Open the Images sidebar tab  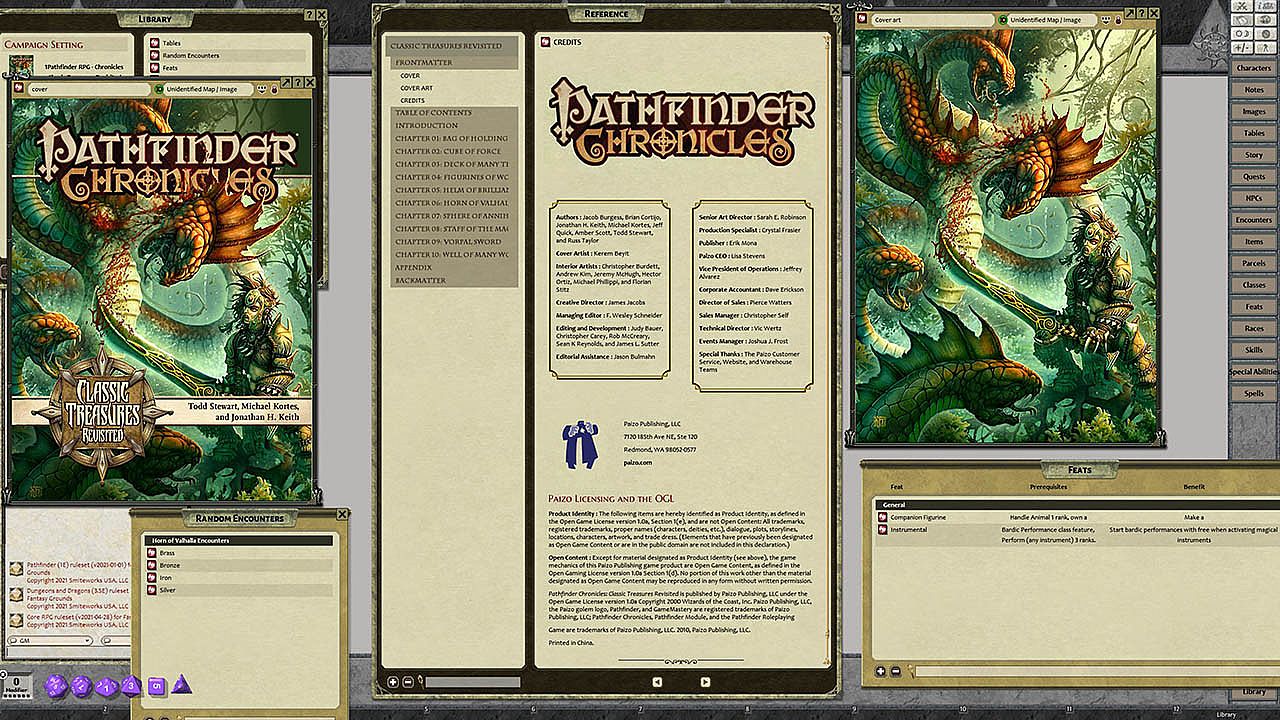click(1254, 111)
